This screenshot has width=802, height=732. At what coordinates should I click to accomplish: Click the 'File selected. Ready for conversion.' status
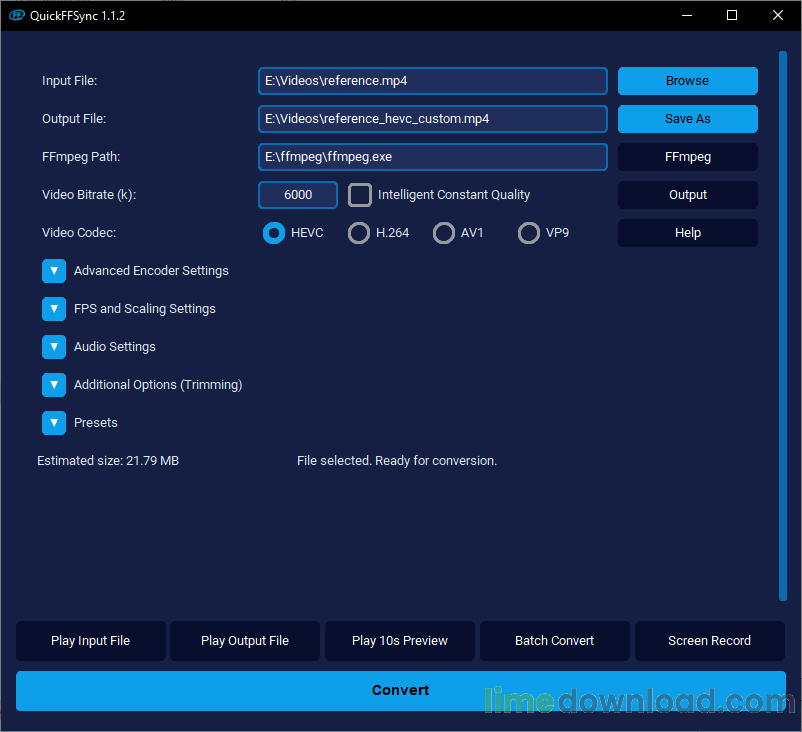[x=397, y=461]
